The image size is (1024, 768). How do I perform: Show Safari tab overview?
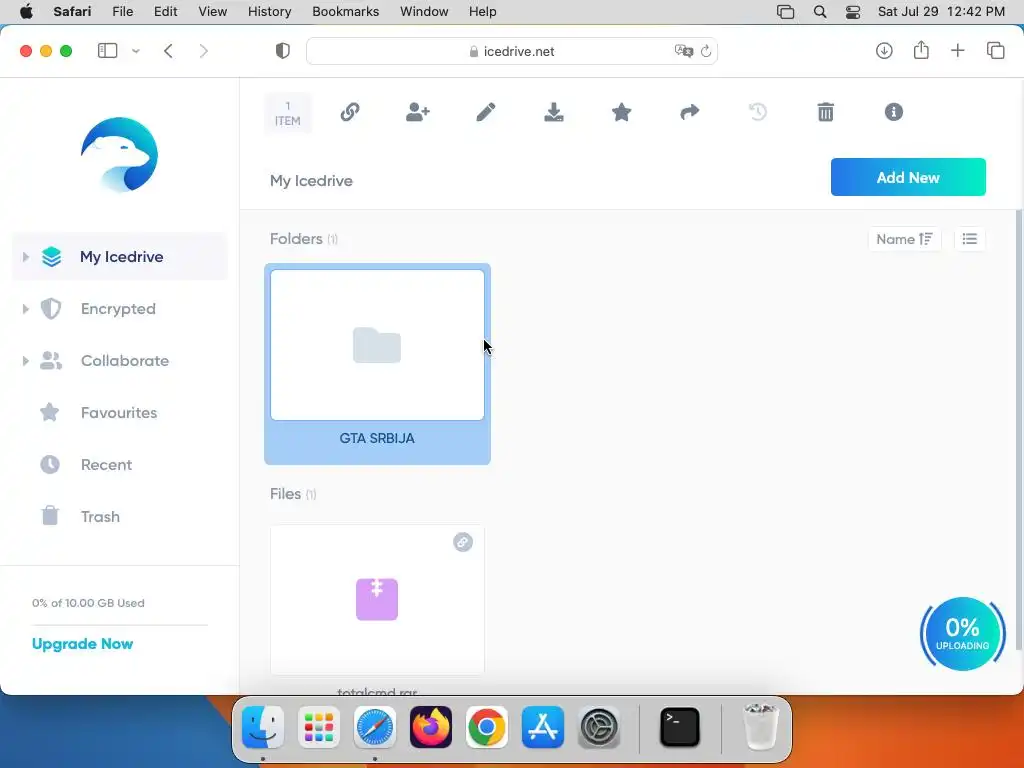tap(996, 51)
